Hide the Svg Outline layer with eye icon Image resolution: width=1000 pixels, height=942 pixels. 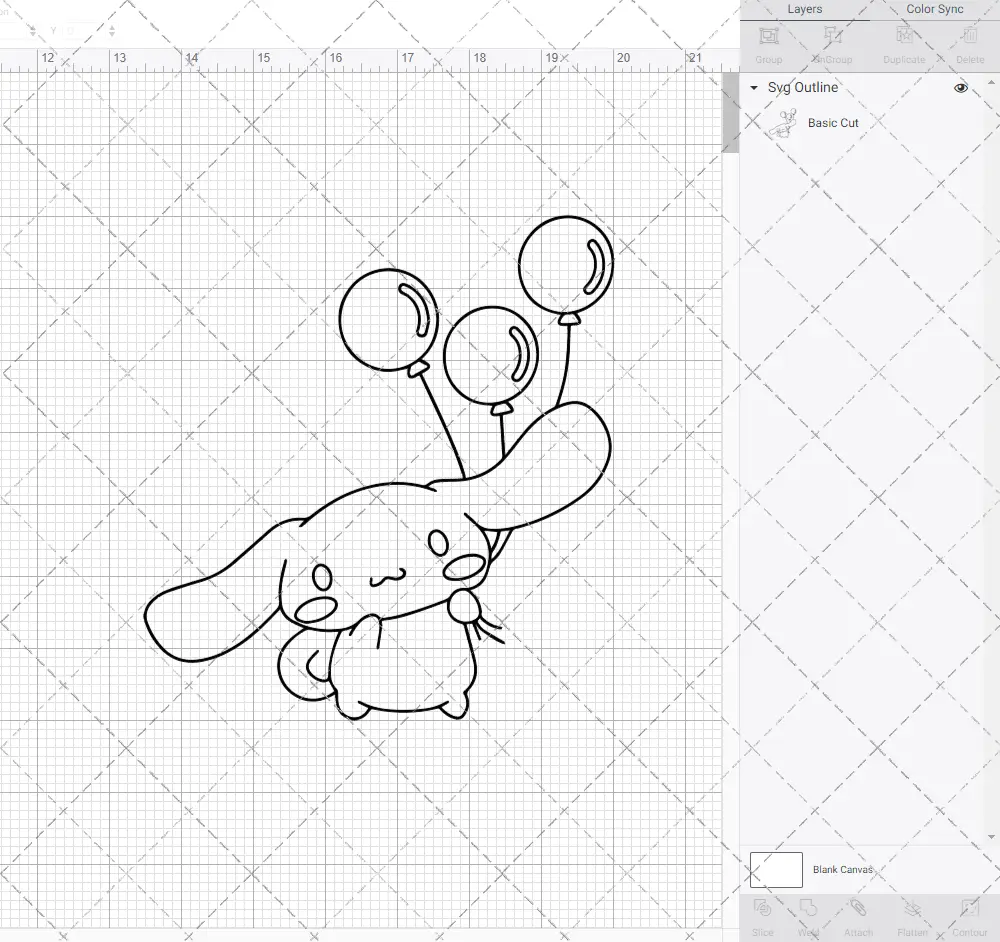(x=960, y=88)
